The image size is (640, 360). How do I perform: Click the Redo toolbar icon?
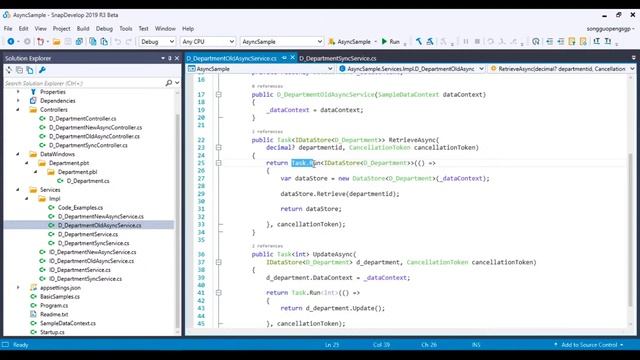click(x=129, y=42)
